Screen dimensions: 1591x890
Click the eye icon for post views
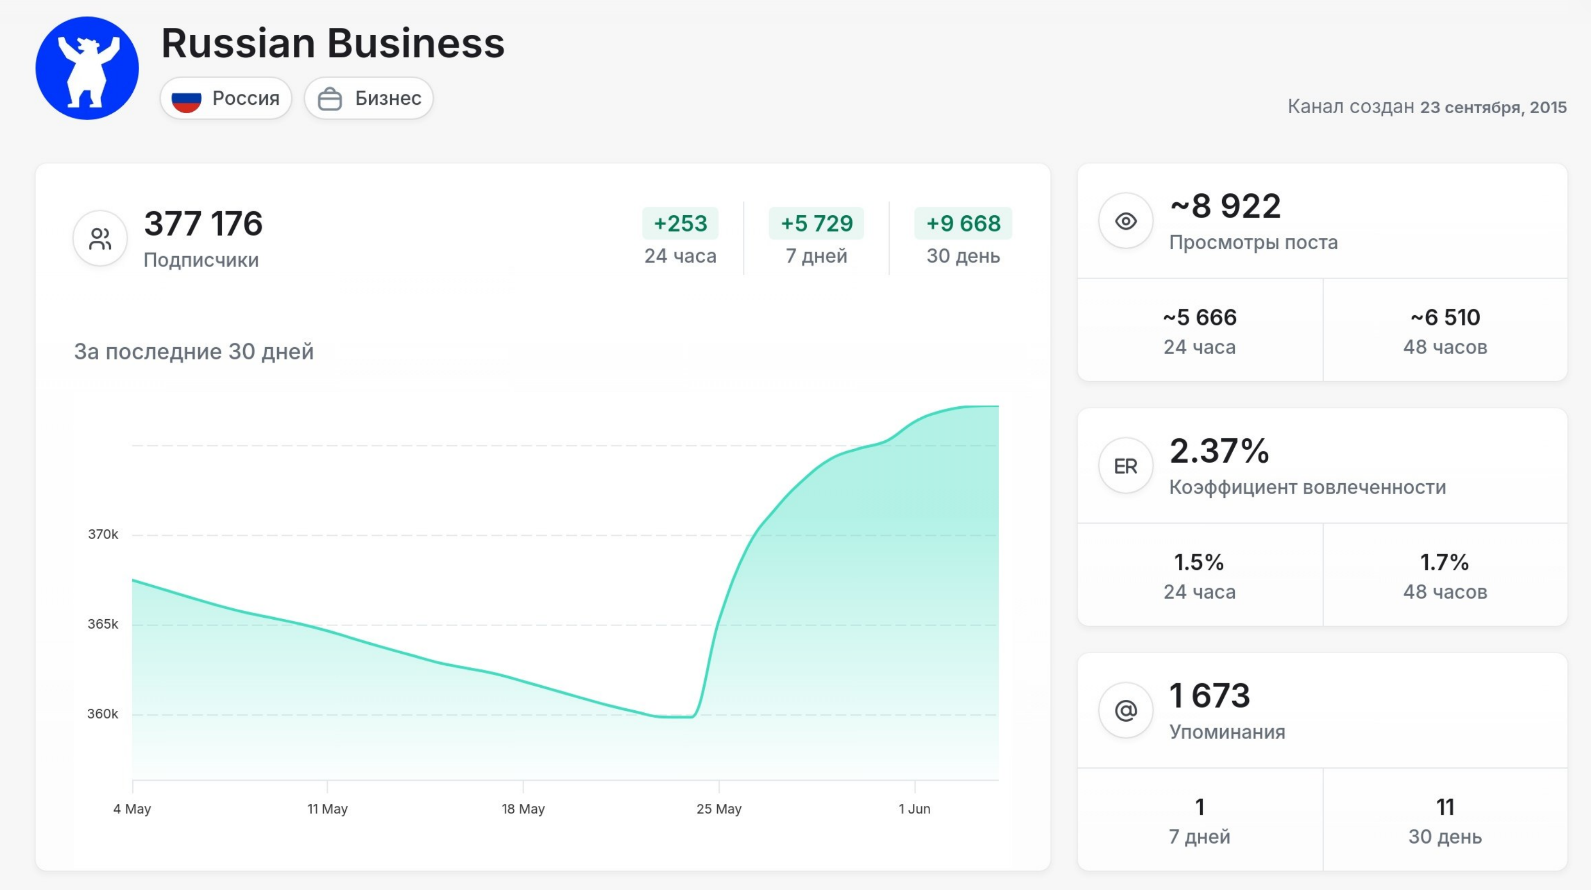[1126, 221]
